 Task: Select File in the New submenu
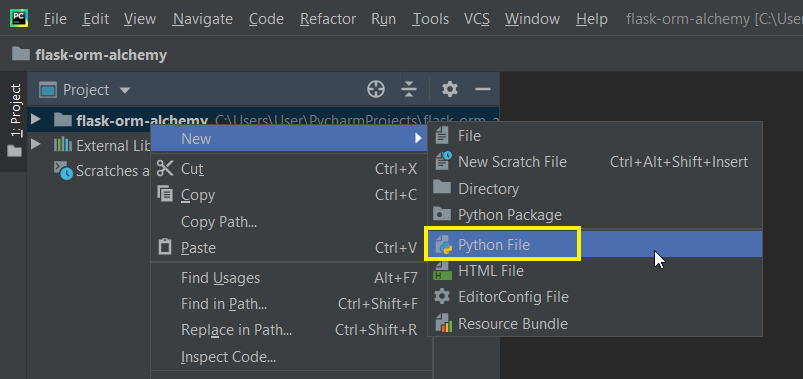[595, 136]
